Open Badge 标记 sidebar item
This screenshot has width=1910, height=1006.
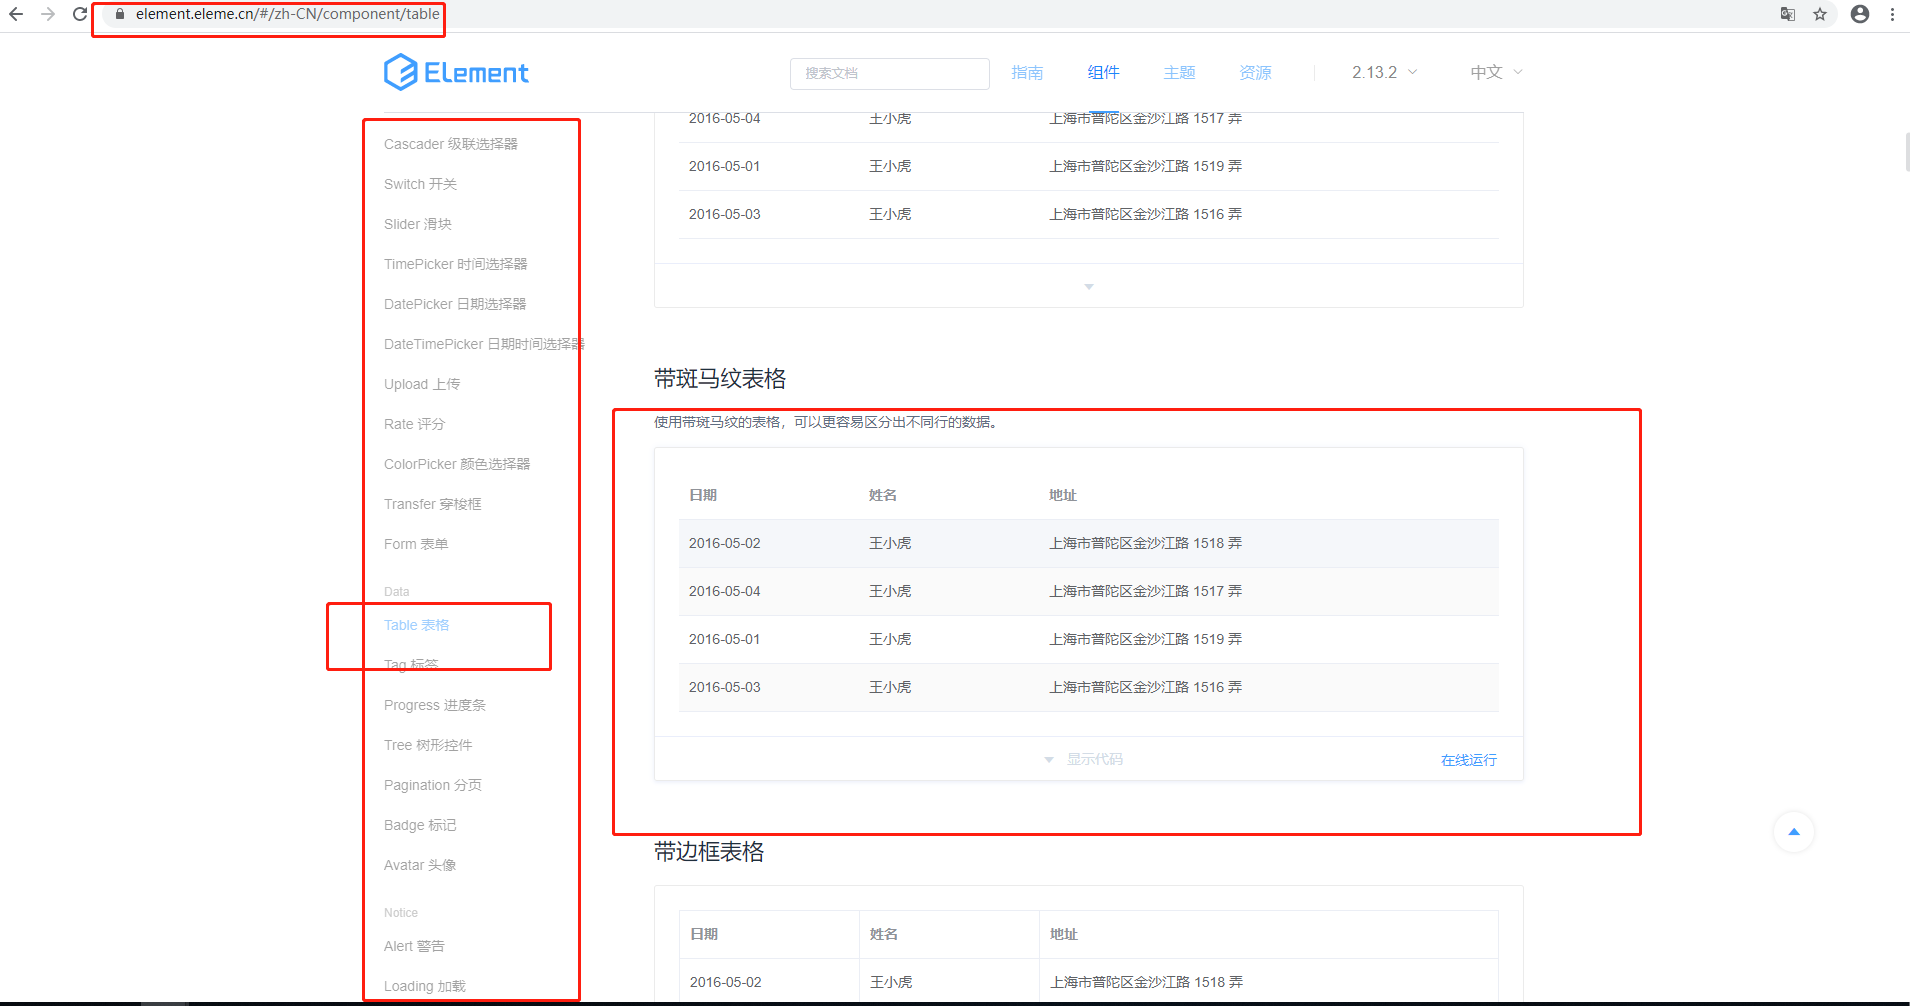click(x=420, y=825)
